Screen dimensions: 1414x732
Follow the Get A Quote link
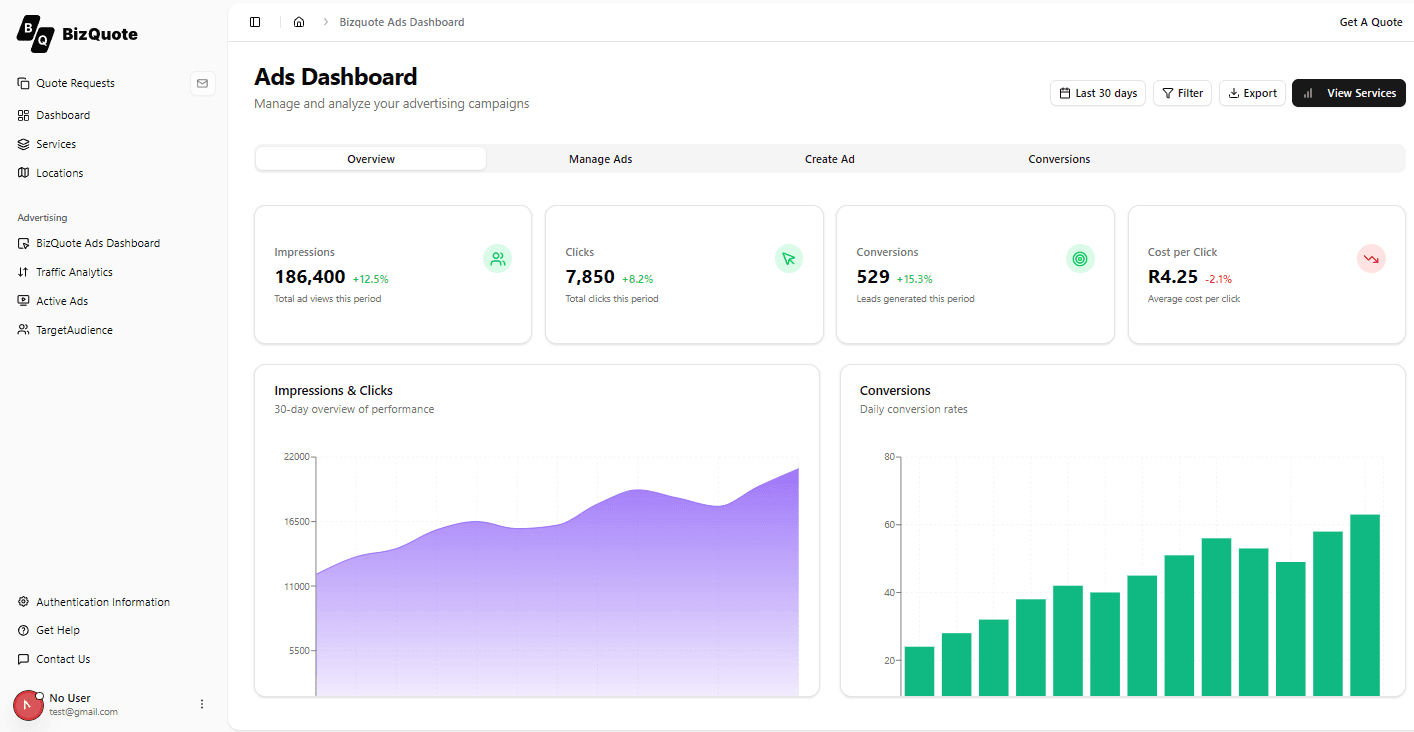point(1370,22)
